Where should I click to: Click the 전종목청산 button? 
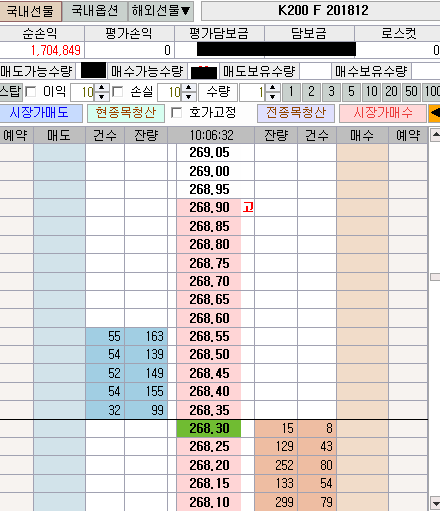tap(296, 113)
